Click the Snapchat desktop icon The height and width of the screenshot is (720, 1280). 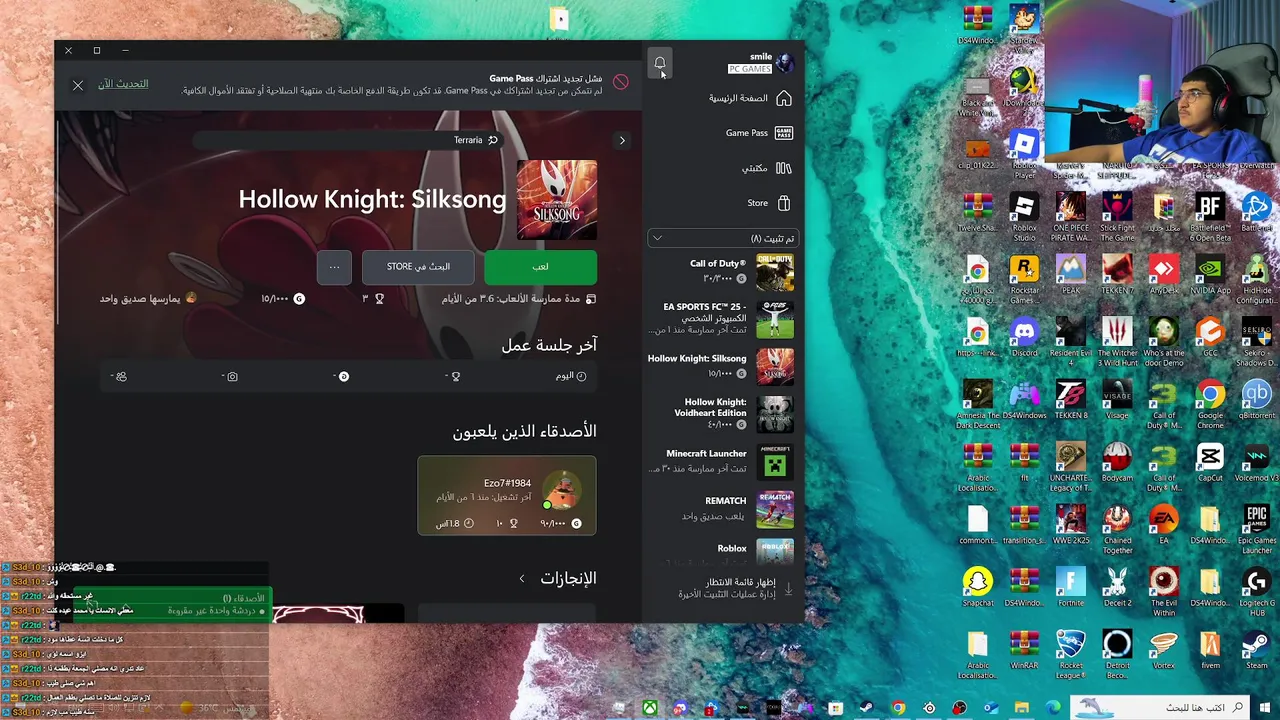coord(978,587)
